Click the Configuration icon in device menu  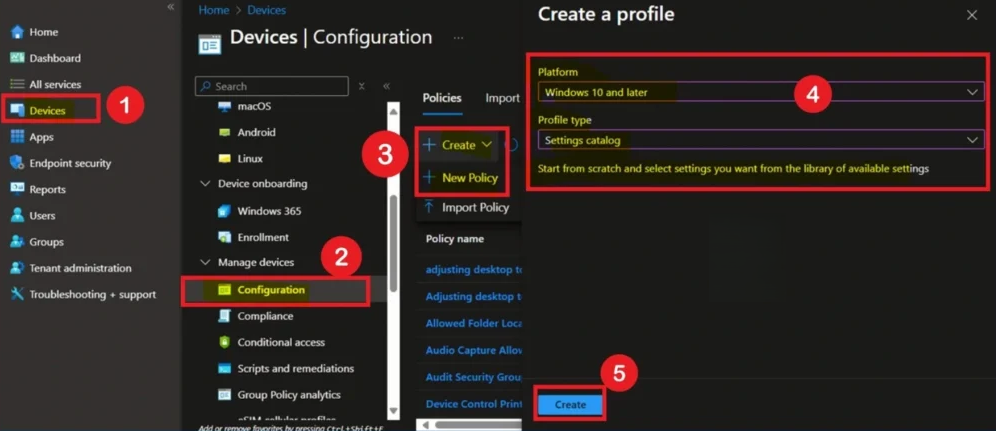click(224, 289)
